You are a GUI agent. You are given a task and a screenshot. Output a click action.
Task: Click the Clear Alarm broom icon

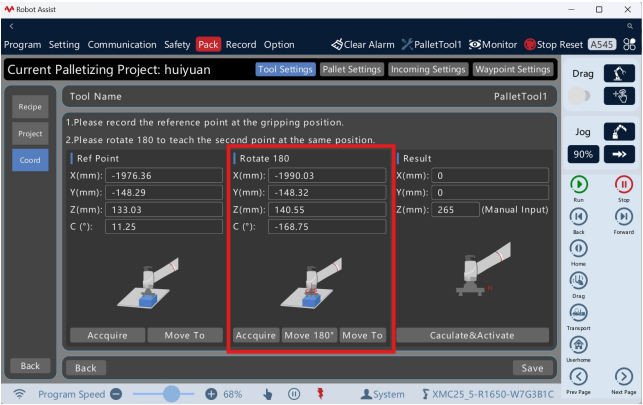[x=337, y=44]
